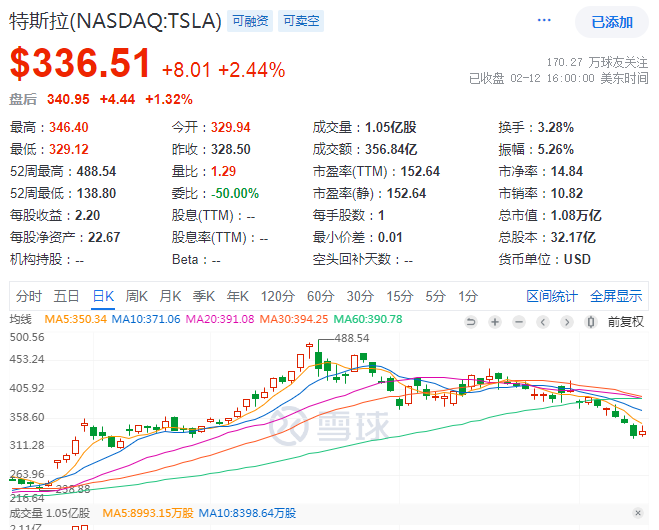Switch to the 120分 chart tab
The image size is (659, 530).
[x=277, y=296]
